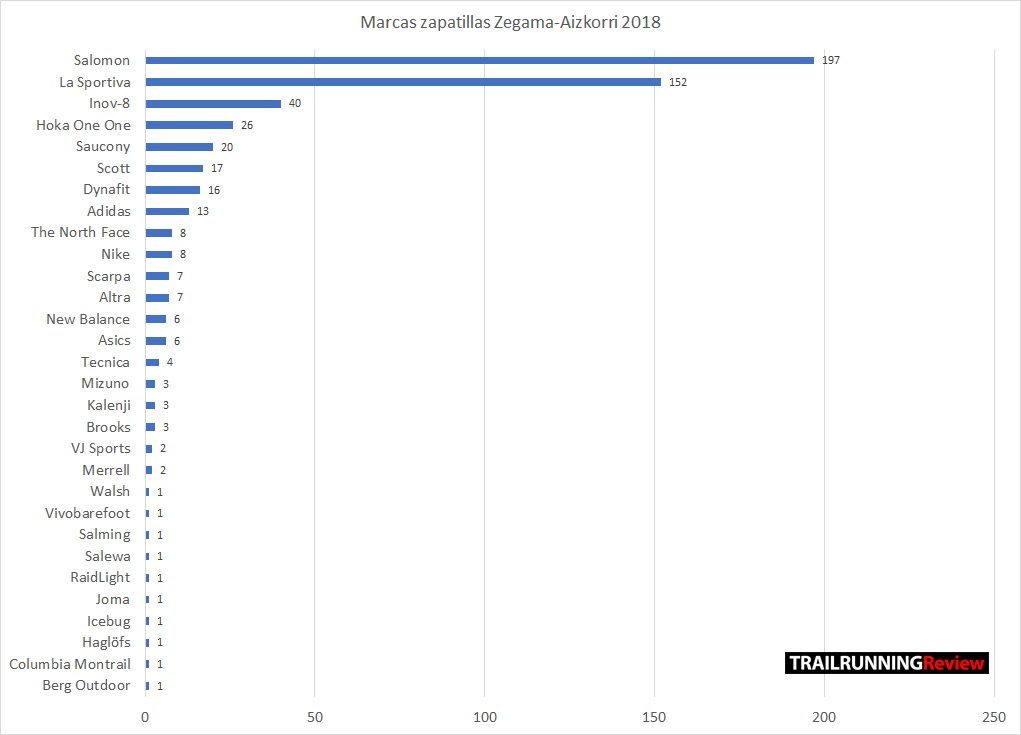This screenshot has width=1021, height=735.
Task: Select the 40 data label
Action: pyautogui.click(x=295, y=104)
